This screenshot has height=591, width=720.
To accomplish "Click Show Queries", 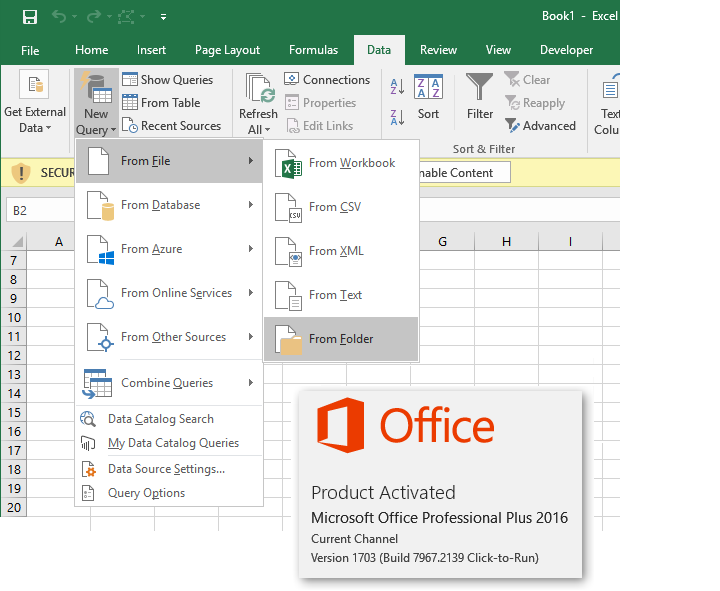I will tap(168, 79).
